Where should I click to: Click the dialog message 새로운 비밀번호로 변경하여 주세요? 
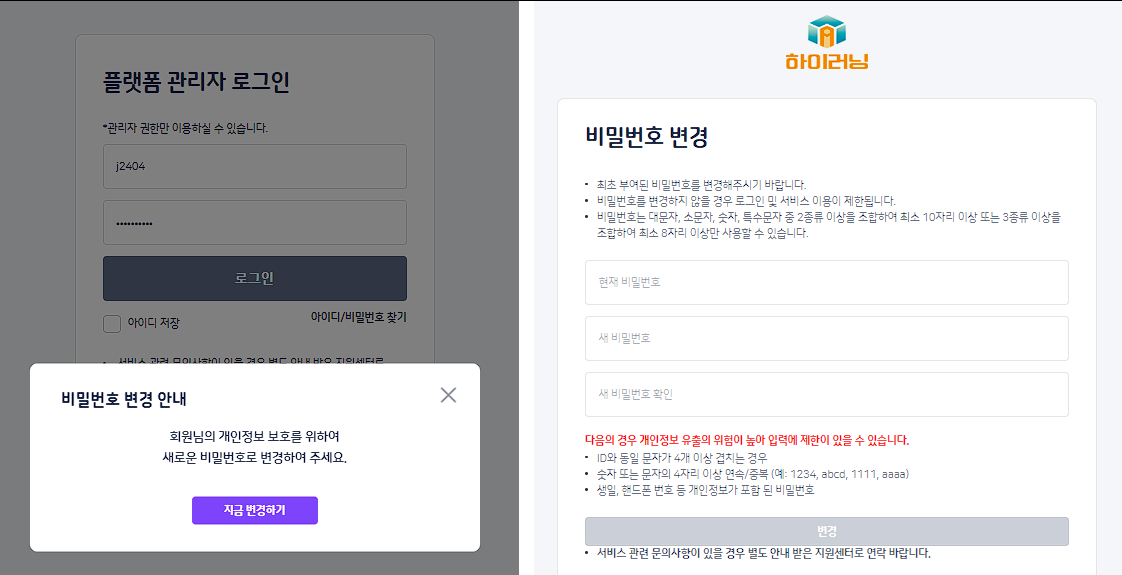pyautogui.click(x=255, y=458)
